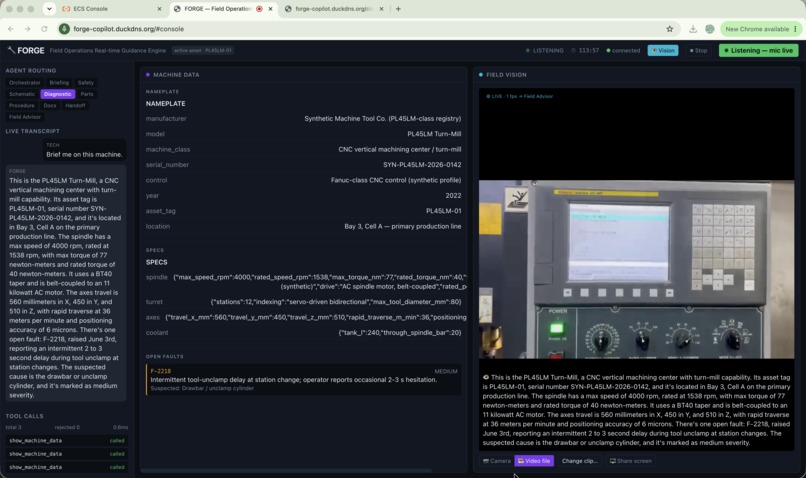Expand the tab search dropdown chevron
The image size is (806, 478).
[x=49, y=9]
